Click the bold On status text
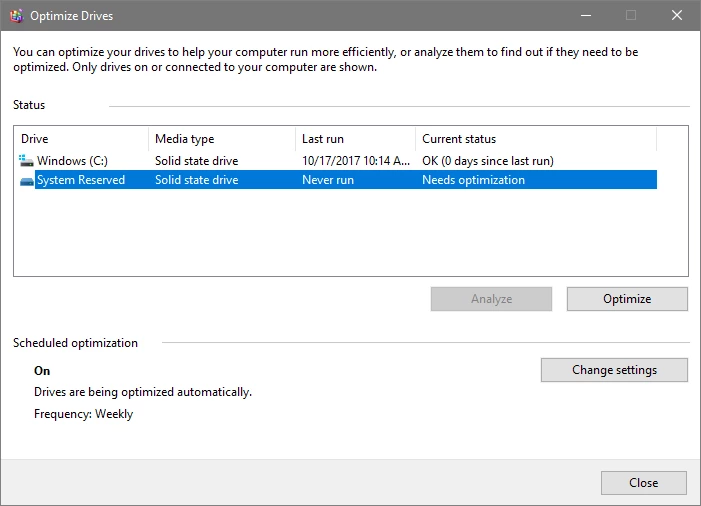Image resolution: width=701 pixels, height=506 pixels. (42, 371)
